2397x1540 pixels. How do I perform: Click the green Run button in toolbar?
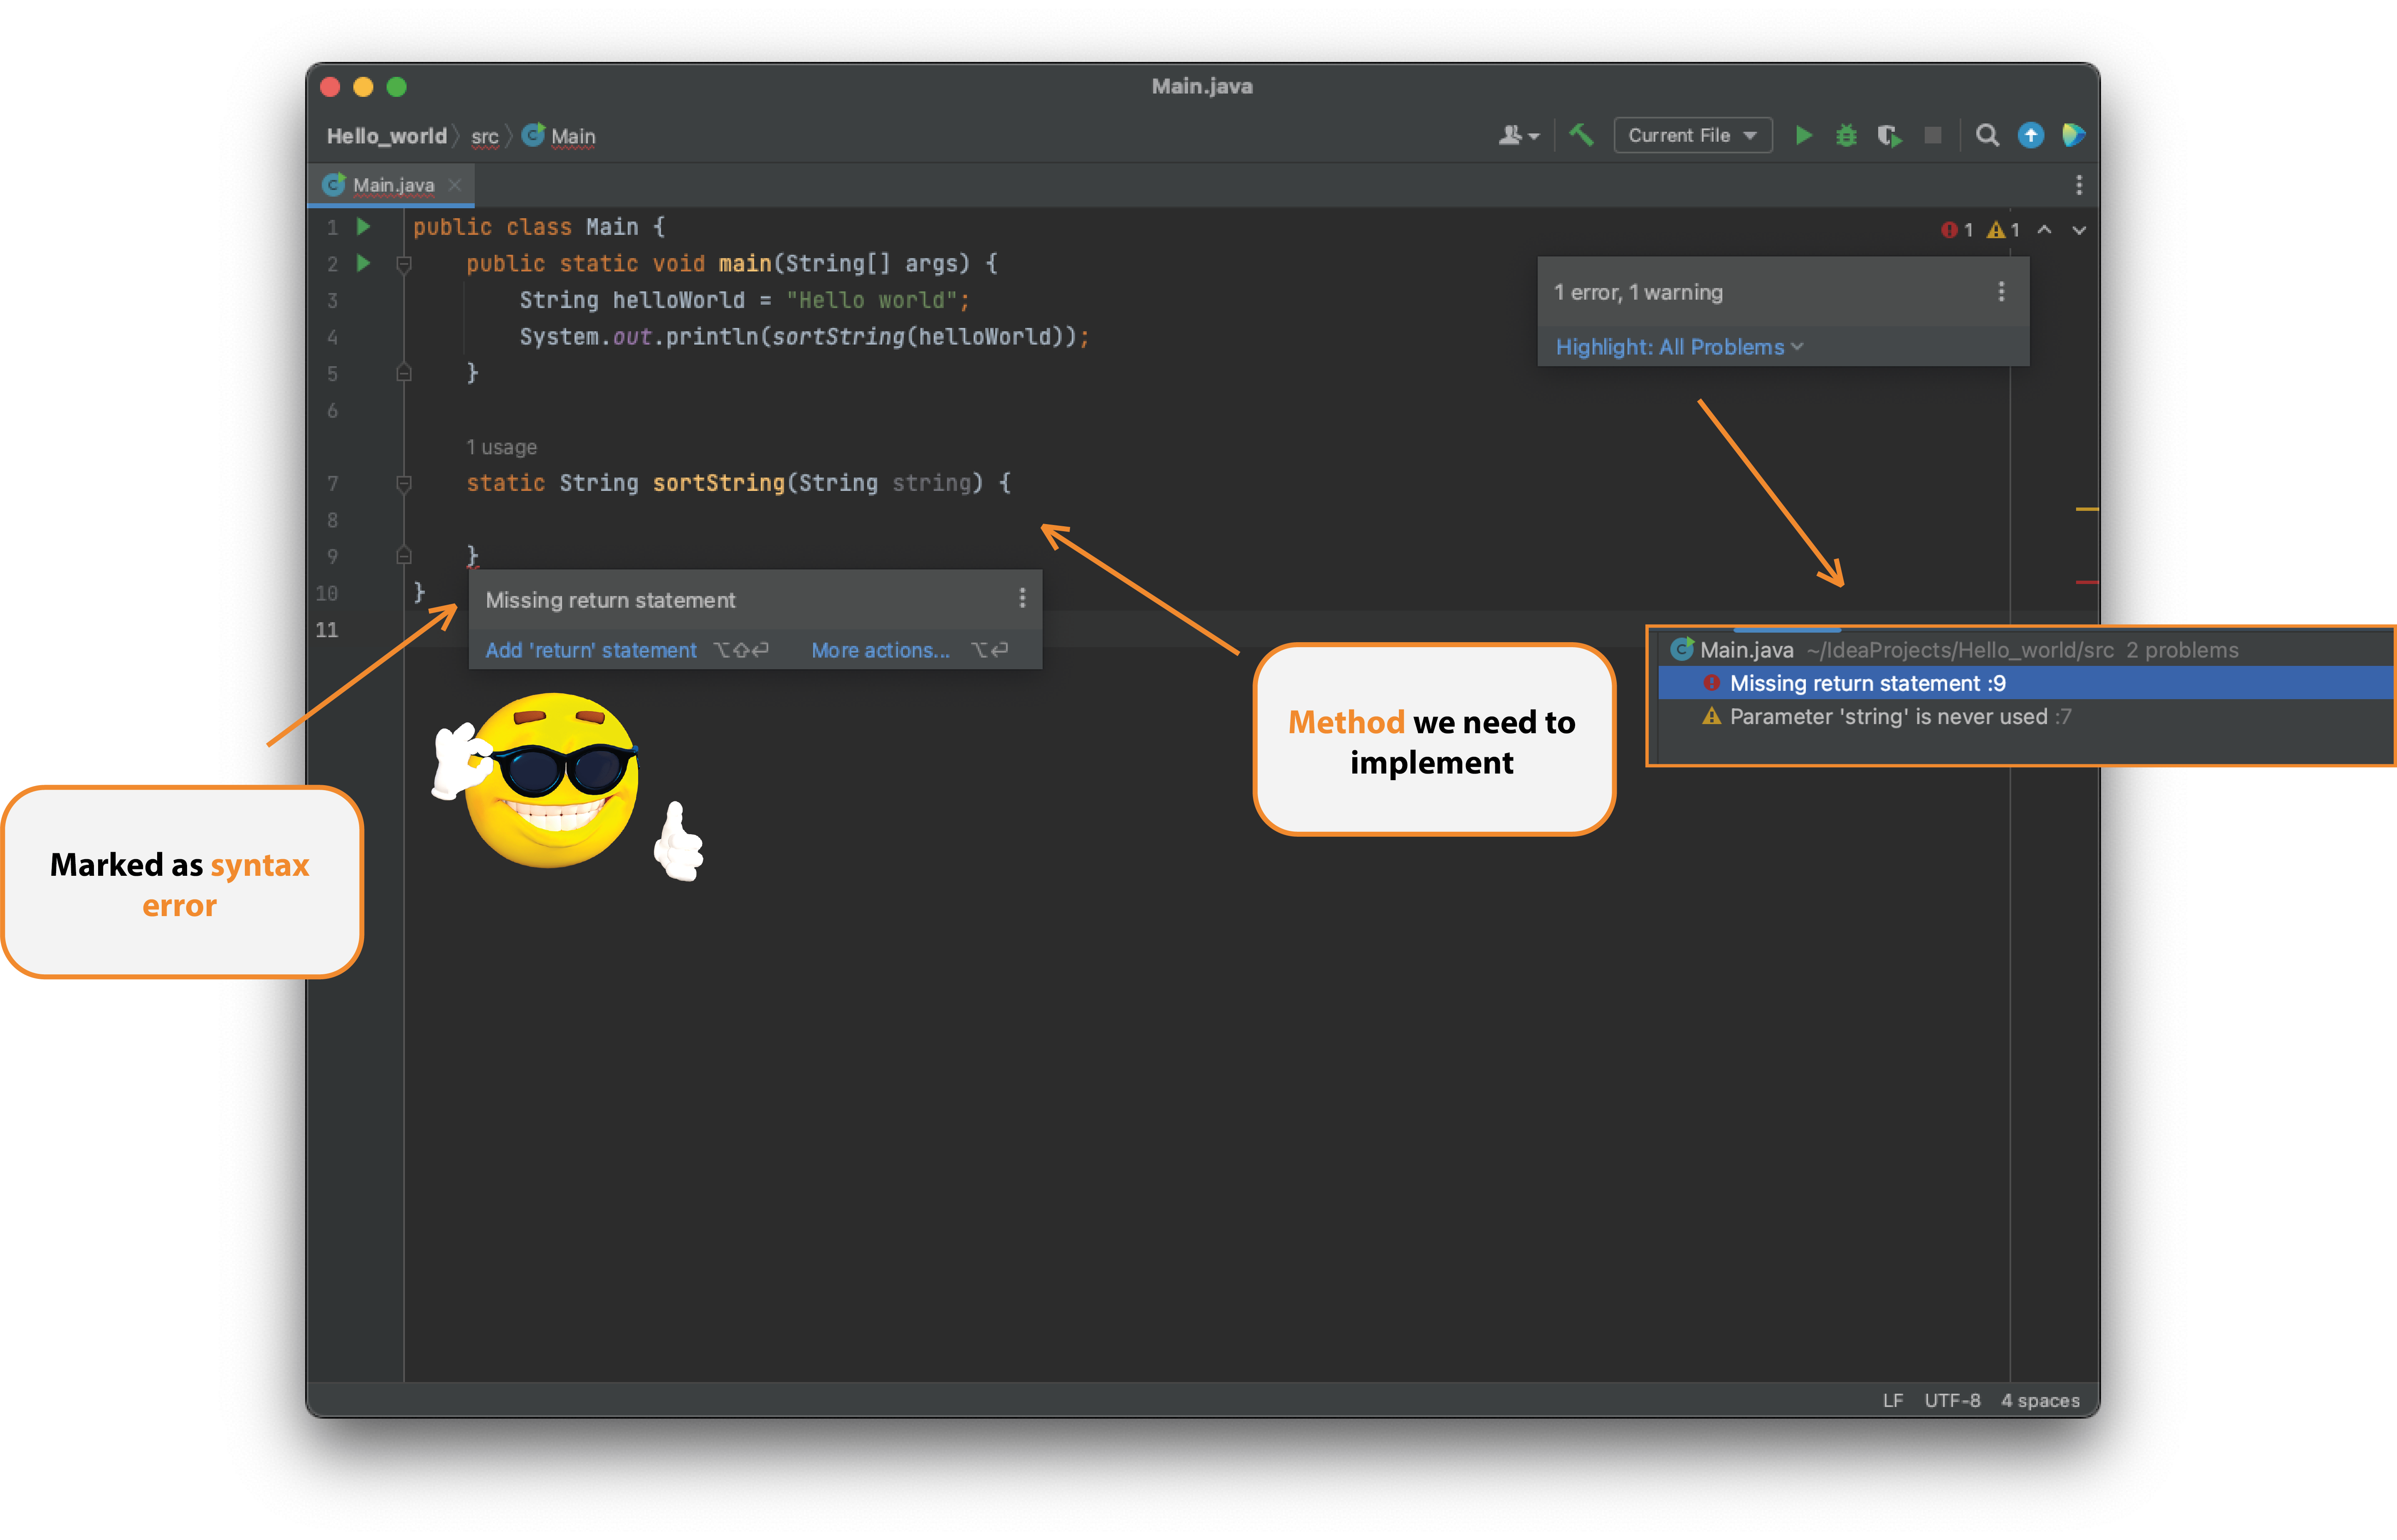tap(1804, 135)
